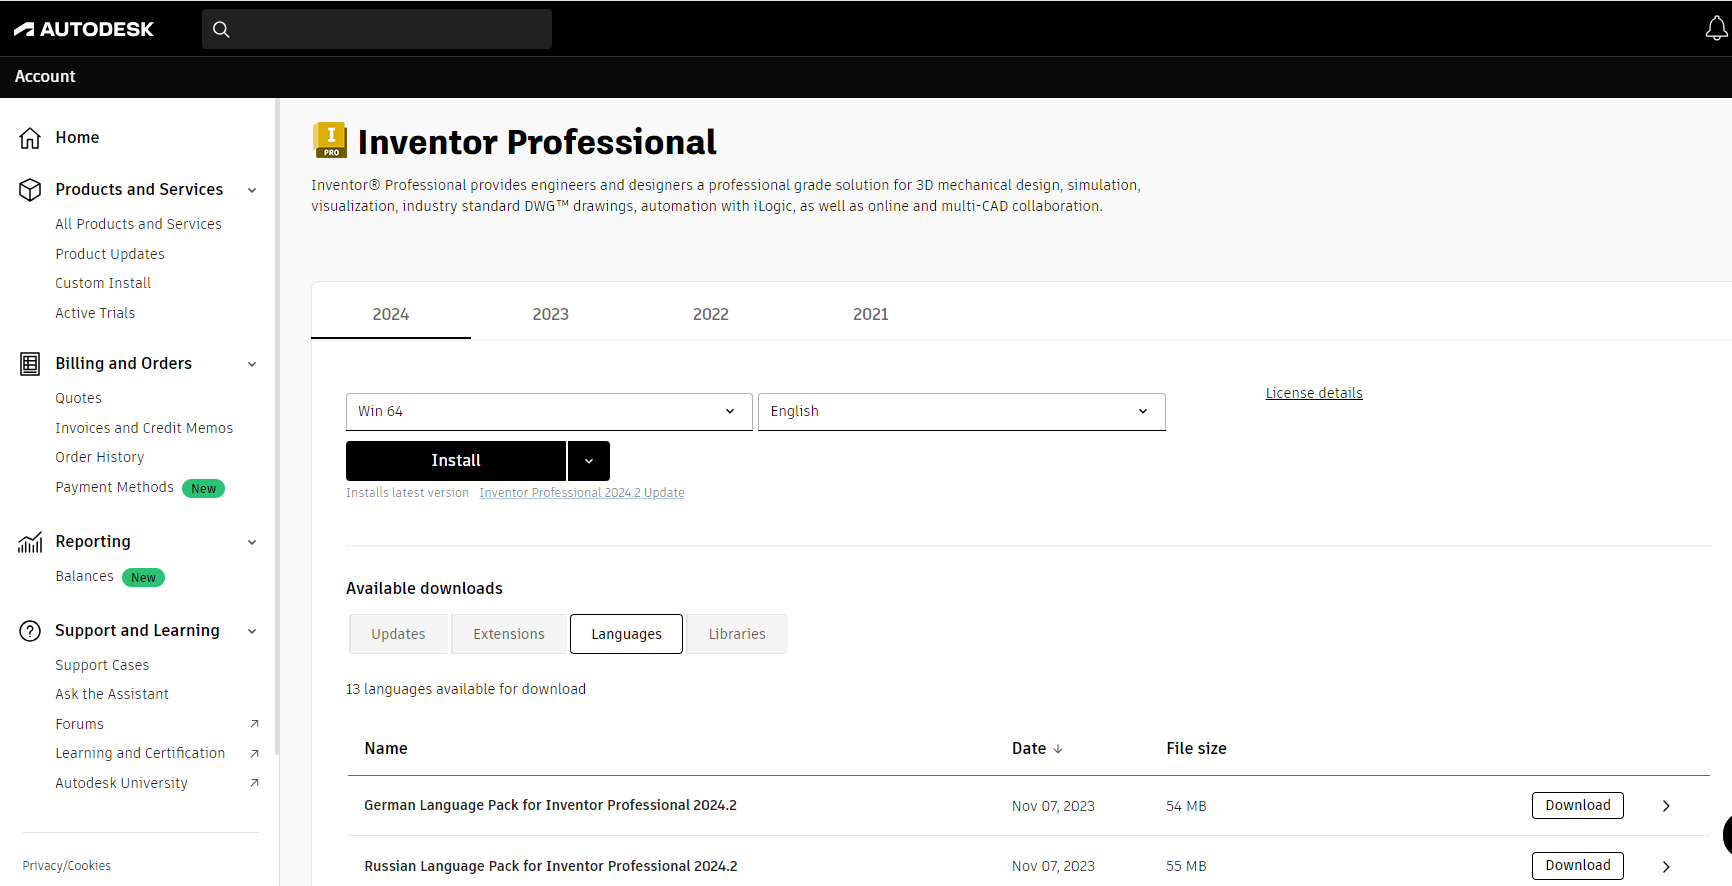Expand Russian Language Pack row chevron
Screen dimensions: 1732x886
[1666, 867]
